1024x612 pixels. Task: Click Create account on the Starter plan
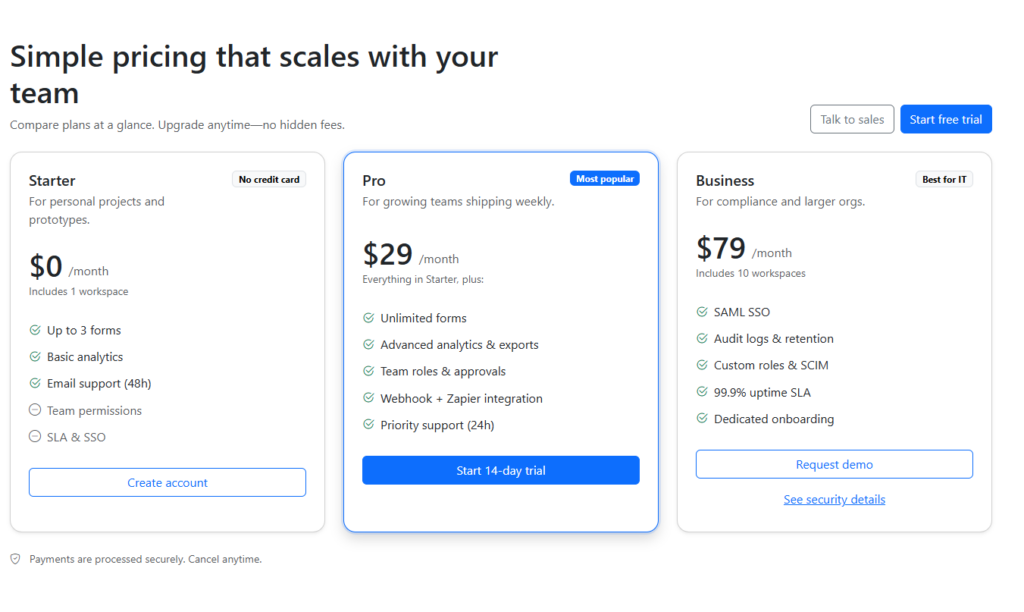(x=167, y=482)
